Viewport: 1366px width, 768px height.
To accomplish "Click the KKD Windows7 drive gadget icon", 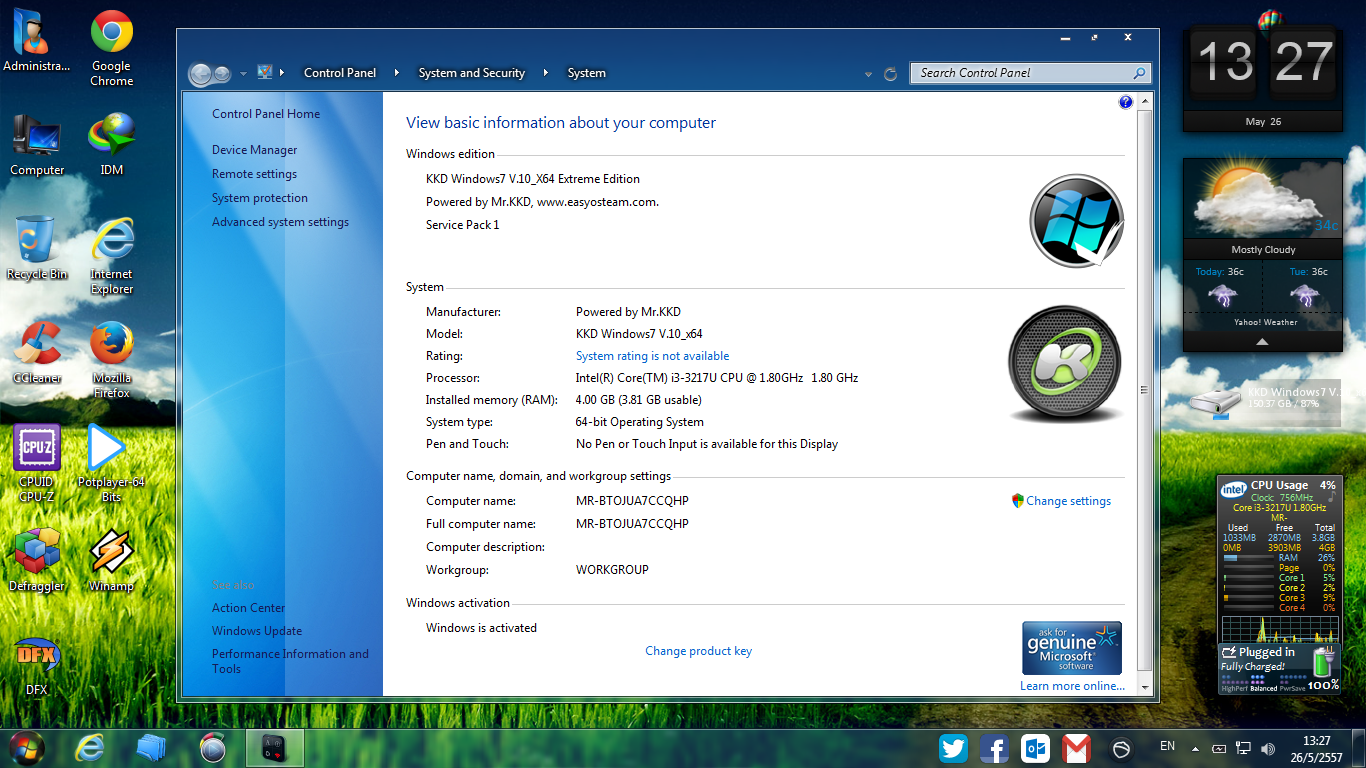I will (x=1216, y=402).
